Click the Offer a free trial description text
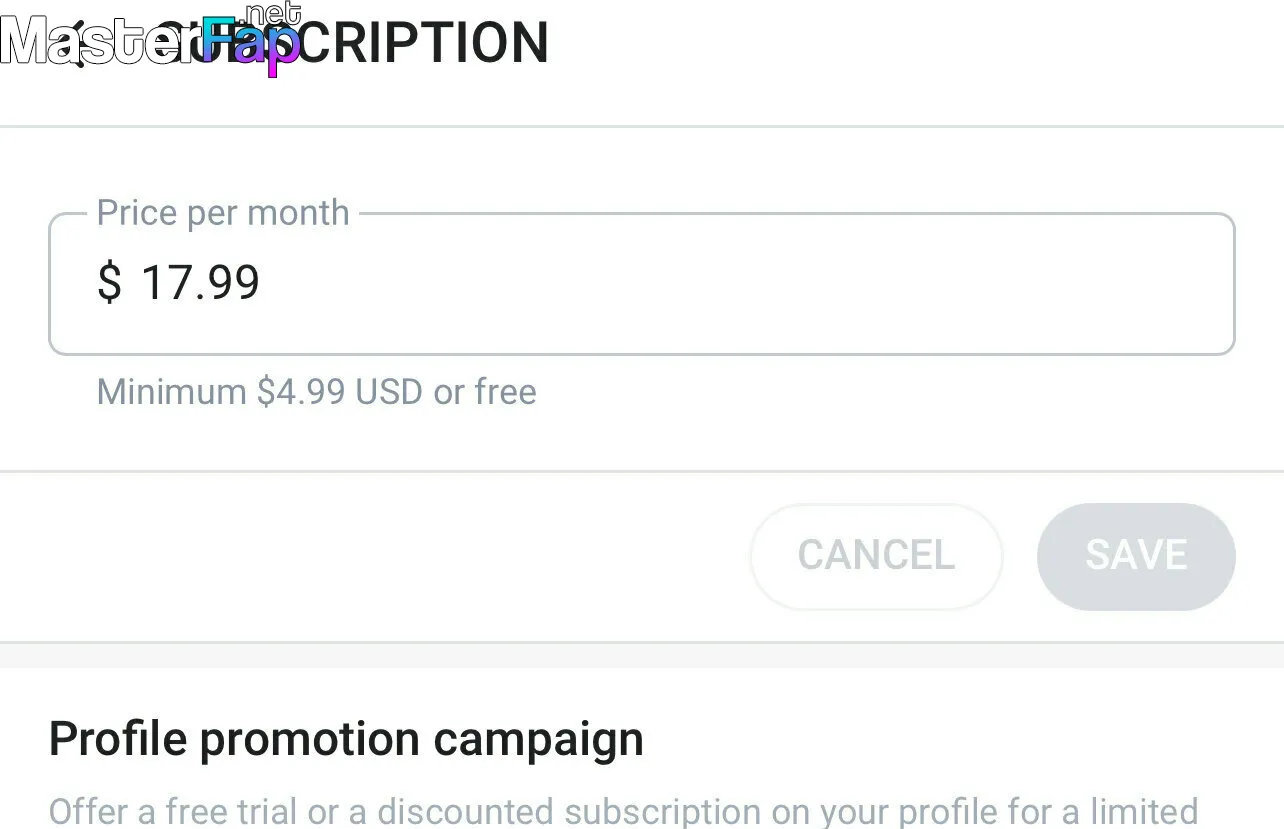Viewport: 1284px width, 829px height. point(623,810)
